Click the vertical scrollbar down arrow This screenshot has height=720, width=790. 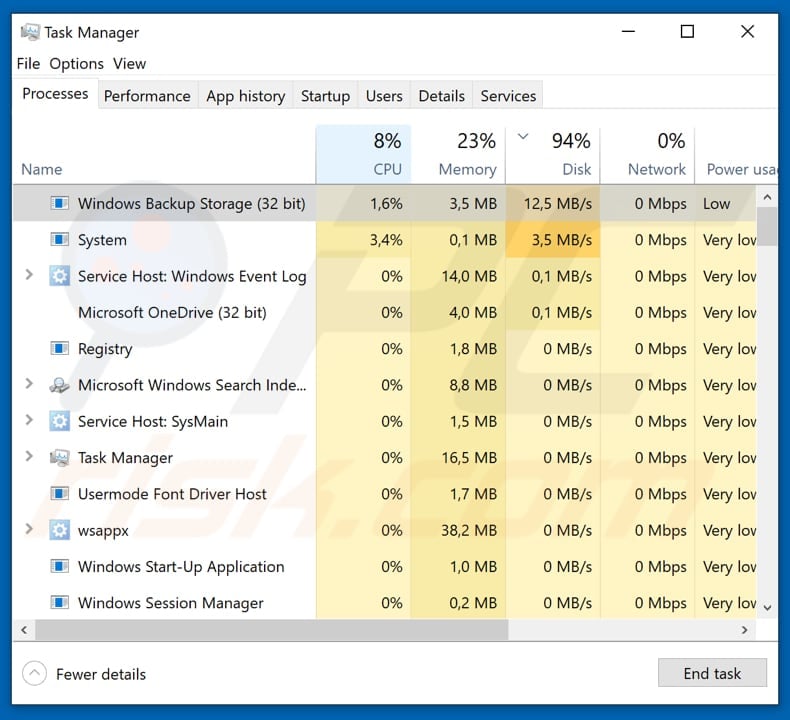pyautogui.click(x=767, y=608)
